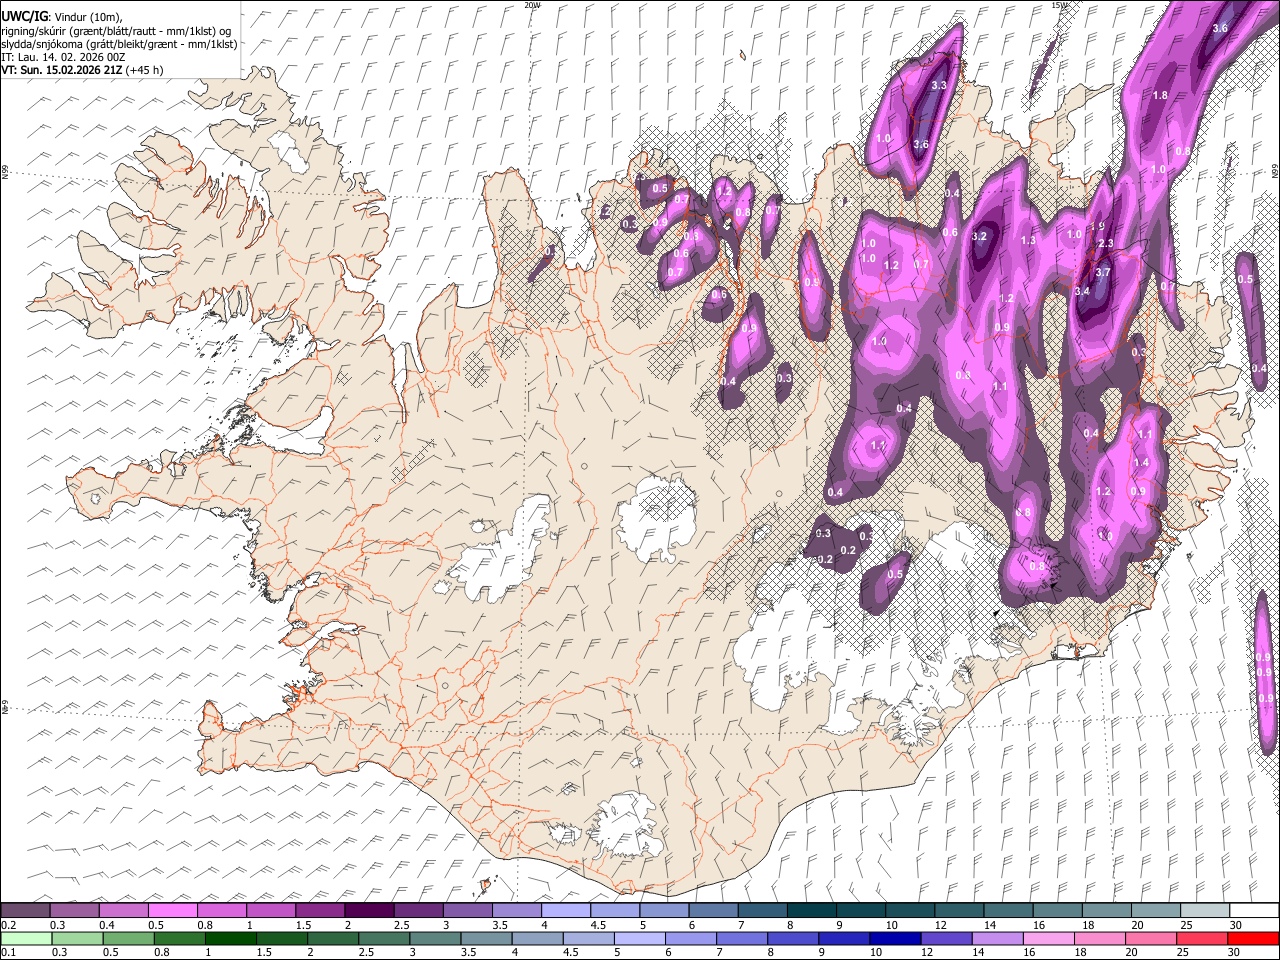Click the "rigning/skúrir" description line
1280x960 pixels.
[x=117, y=31]
